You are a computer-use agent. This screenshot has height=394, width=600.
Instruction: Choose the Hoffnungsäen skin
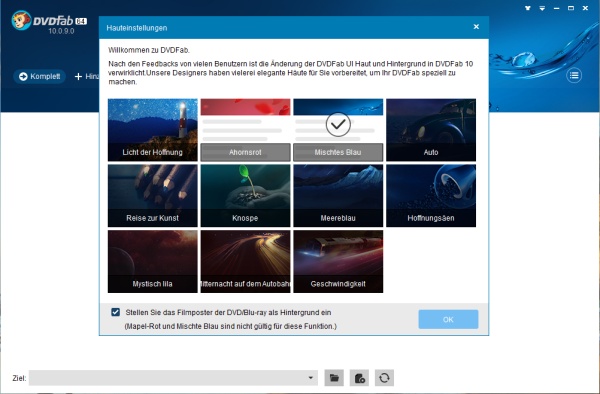pyautogui.click(x=431, y=196)
